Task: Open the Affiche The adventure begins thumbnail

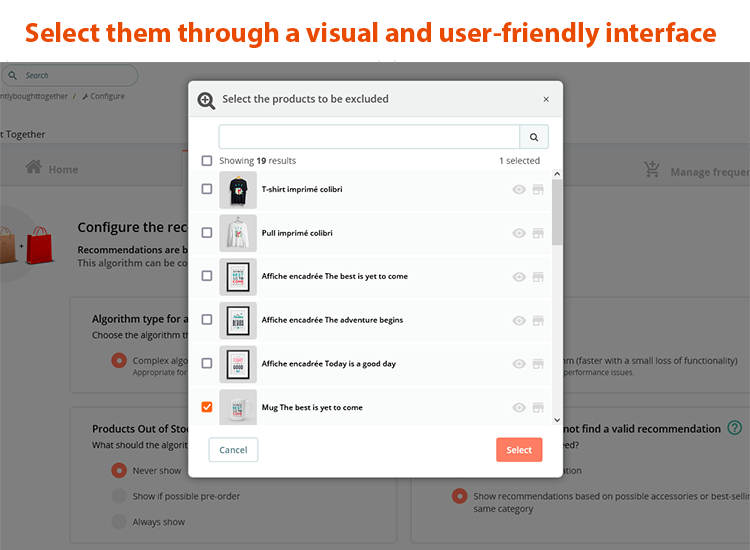Action: pos(238,320)
